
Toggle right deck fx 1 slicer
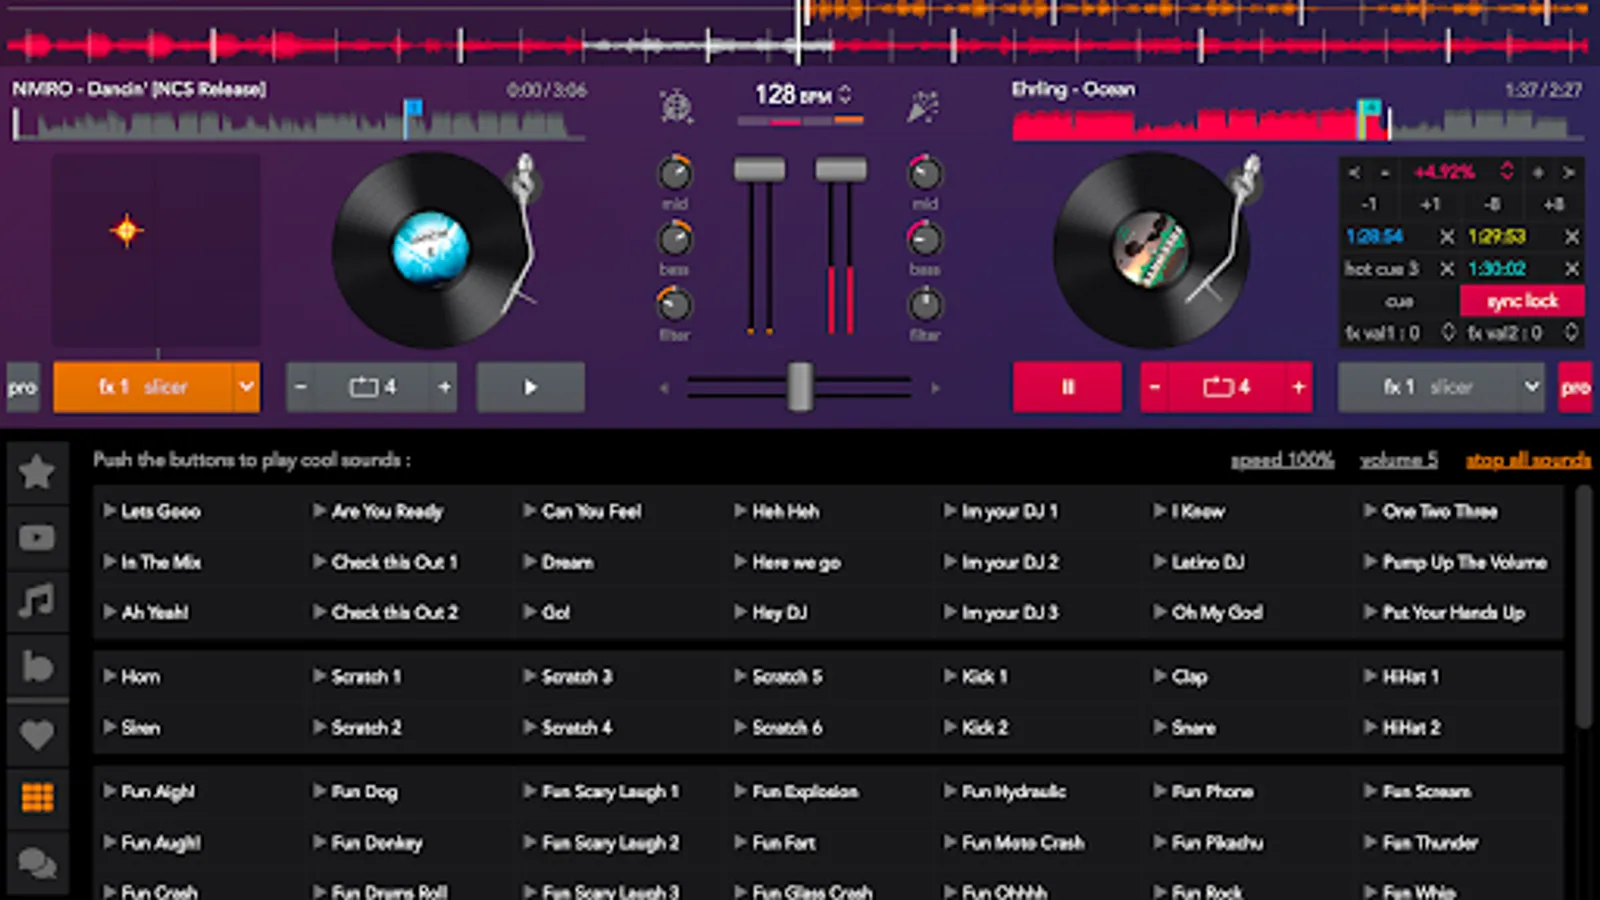pos(1427,387)
